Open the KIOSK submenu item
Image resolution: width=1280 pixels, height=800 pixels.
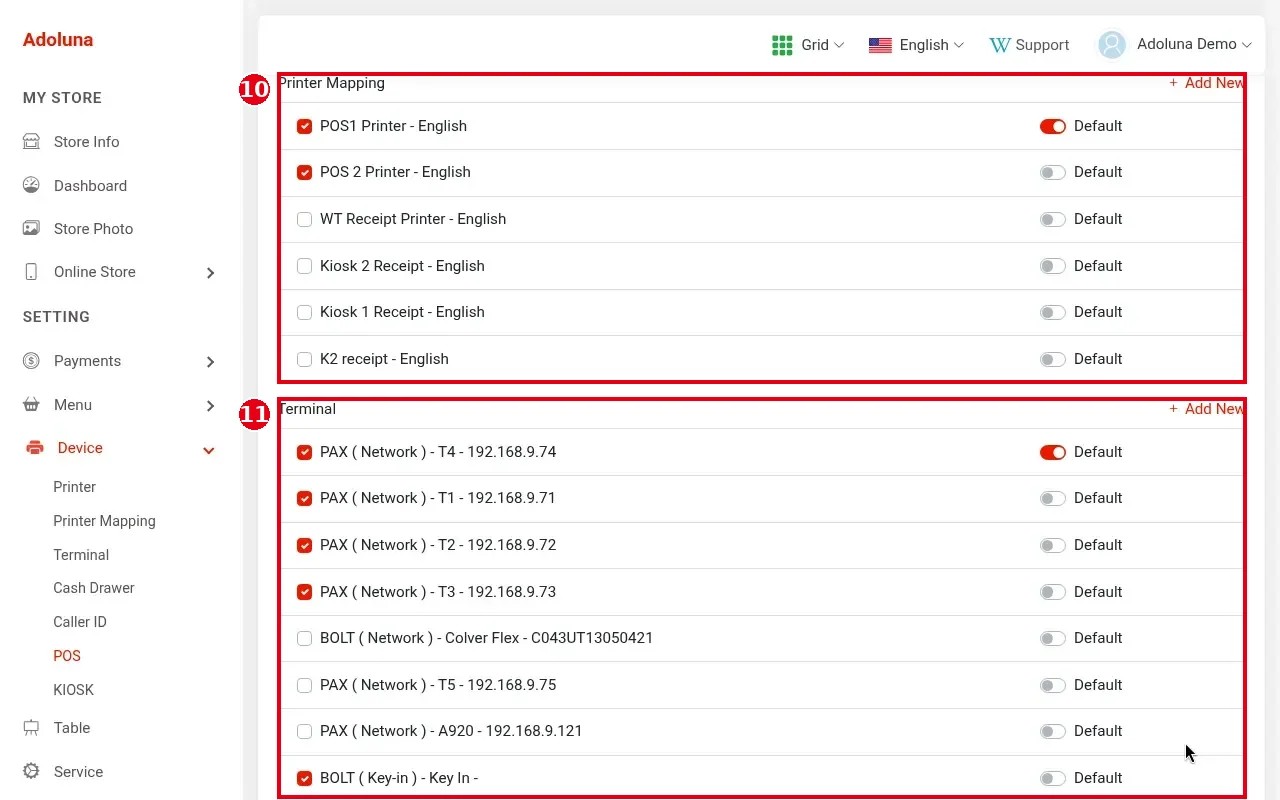(73, 690)
